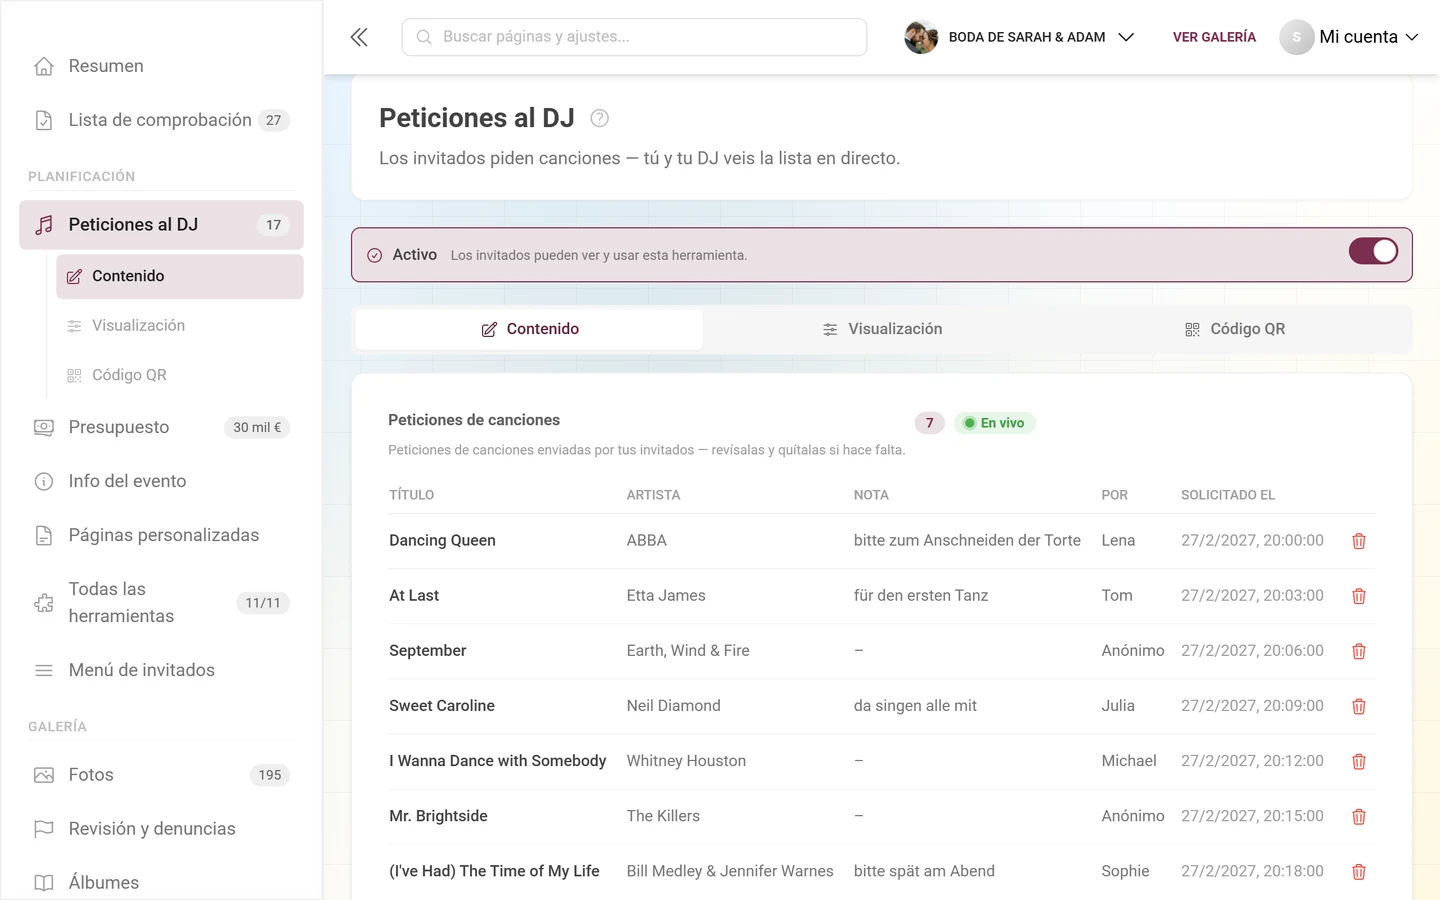Switch to the Visualización tab

pos(882,329)
